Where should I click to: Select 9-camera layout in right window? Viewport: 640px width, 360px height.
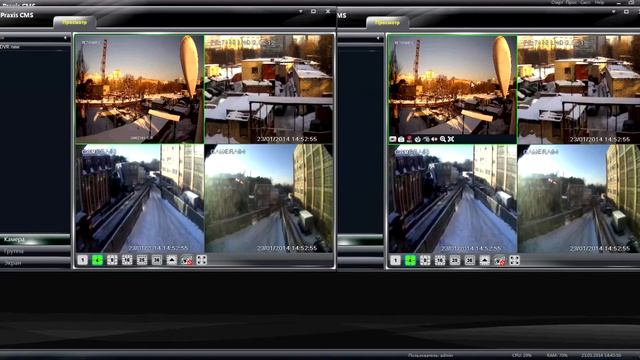425,260
